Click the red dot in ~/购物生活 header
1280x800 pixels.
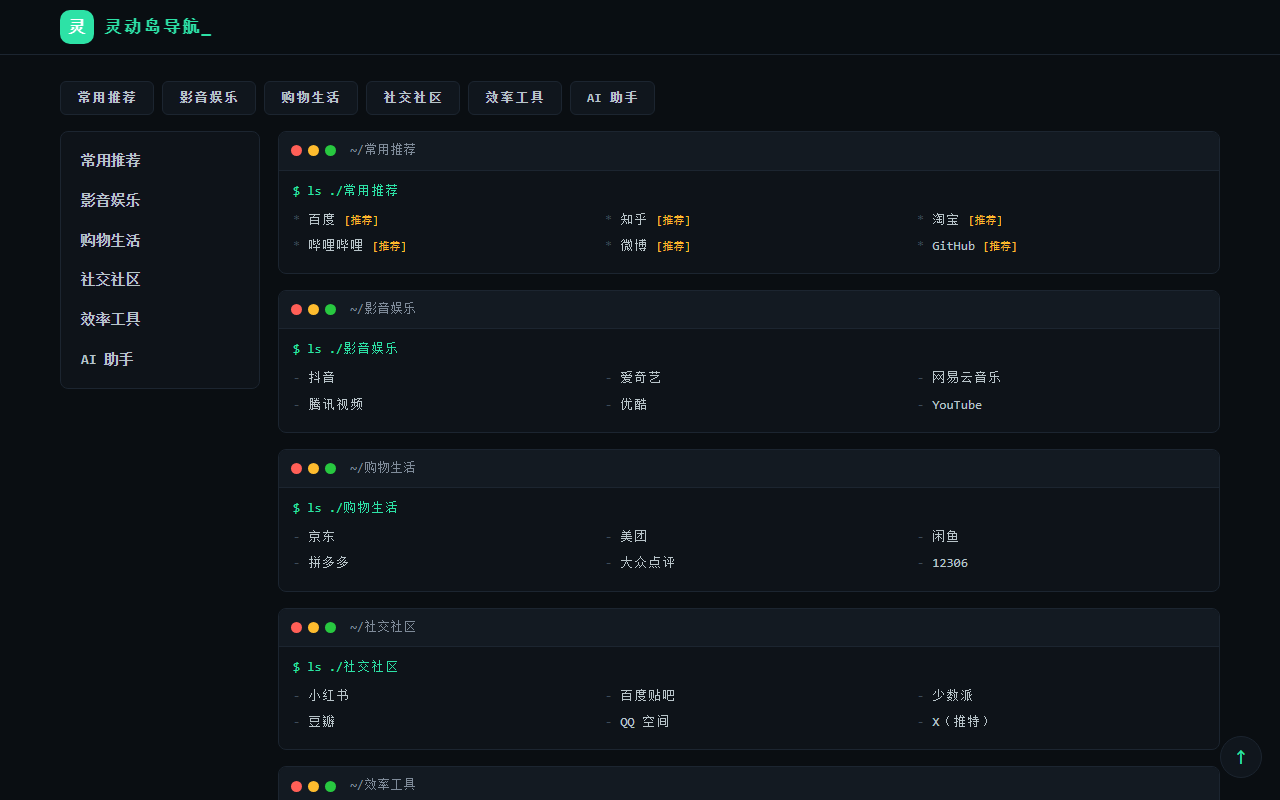pyautogui.click(x=296, y=468)
